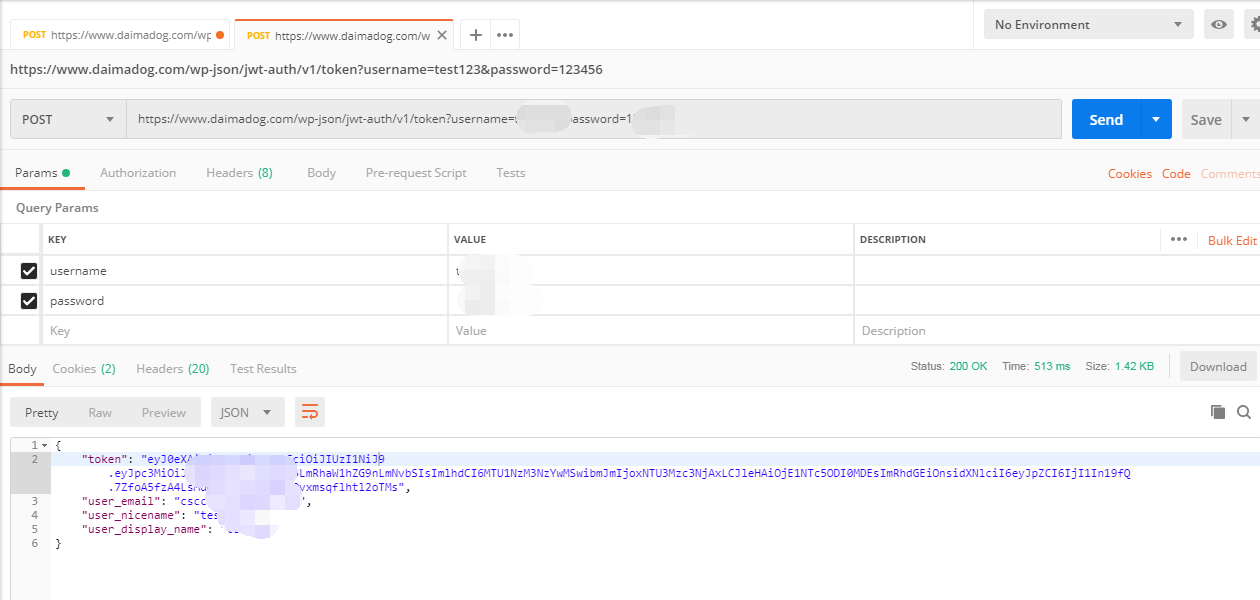Screen dimensions: 1260x600
Task: Open the Comments link
Action: pos(1230,174)
